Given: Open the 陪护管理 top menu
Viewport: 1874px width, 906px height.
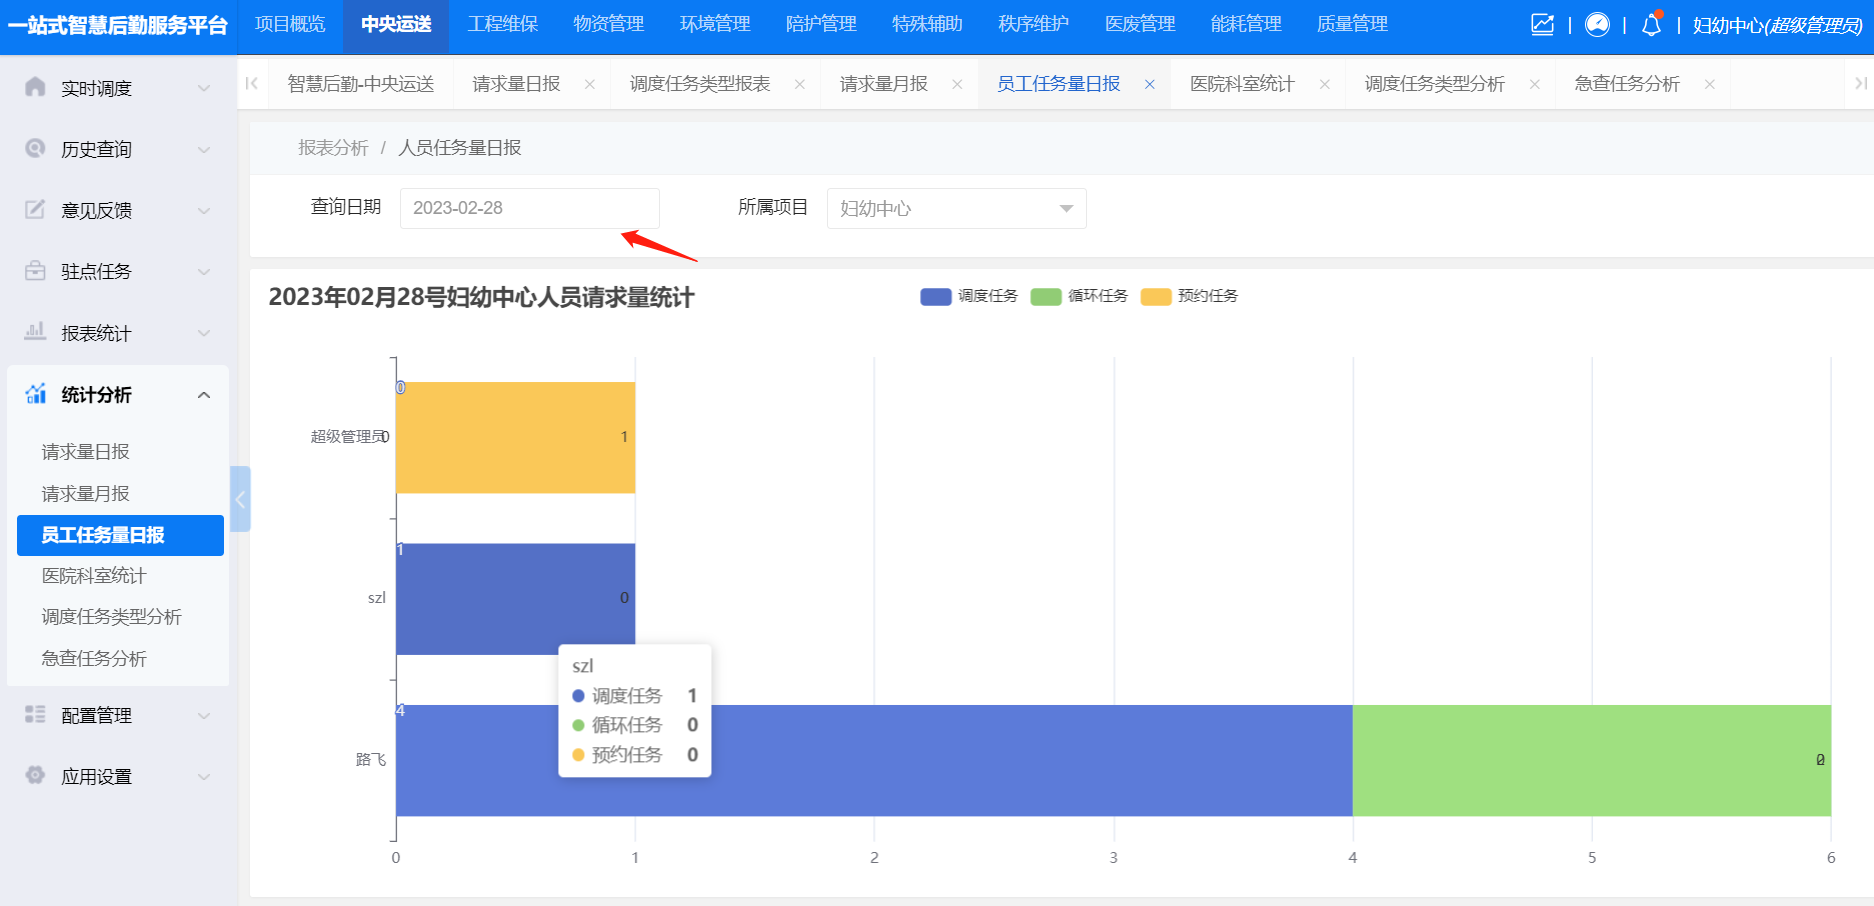Looking at the screenshot, I should tap(820, 24).
